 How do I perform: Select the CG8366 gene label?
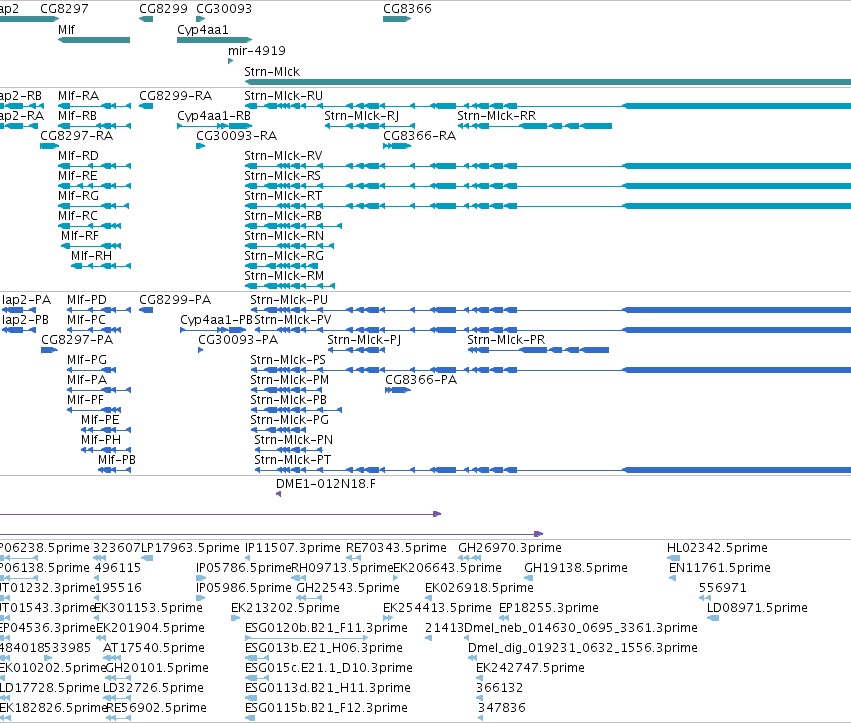point(407,9)
